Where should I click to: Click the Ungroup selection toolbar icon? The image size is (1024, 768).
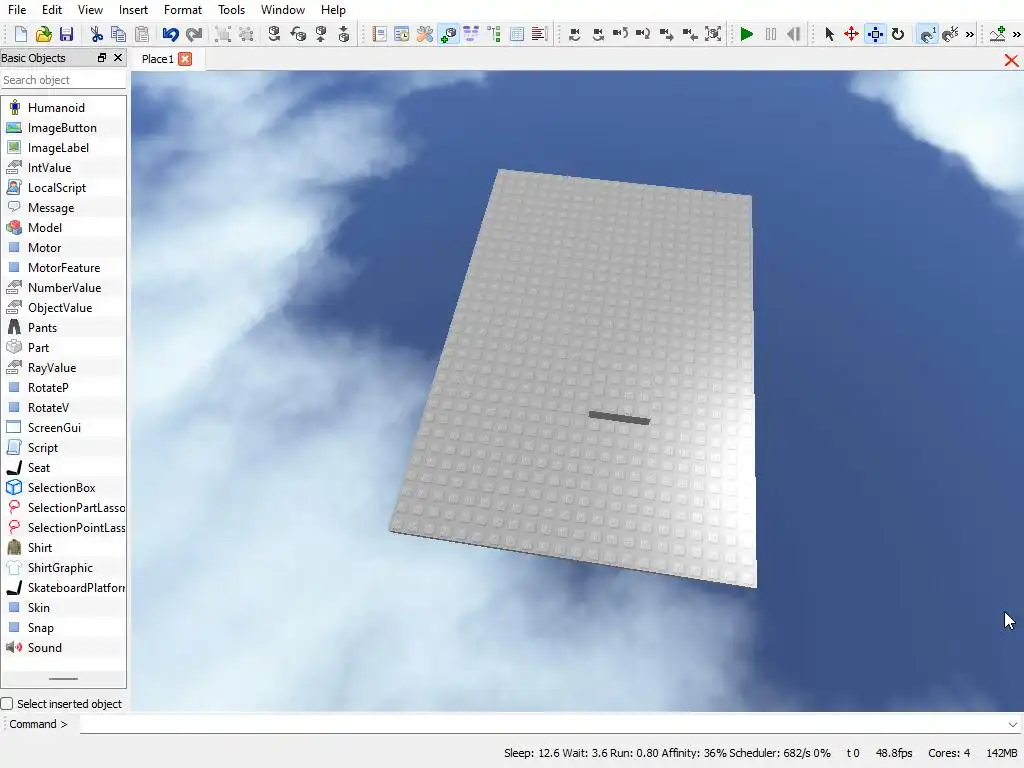pyautogui.click(x=246, y=34)
